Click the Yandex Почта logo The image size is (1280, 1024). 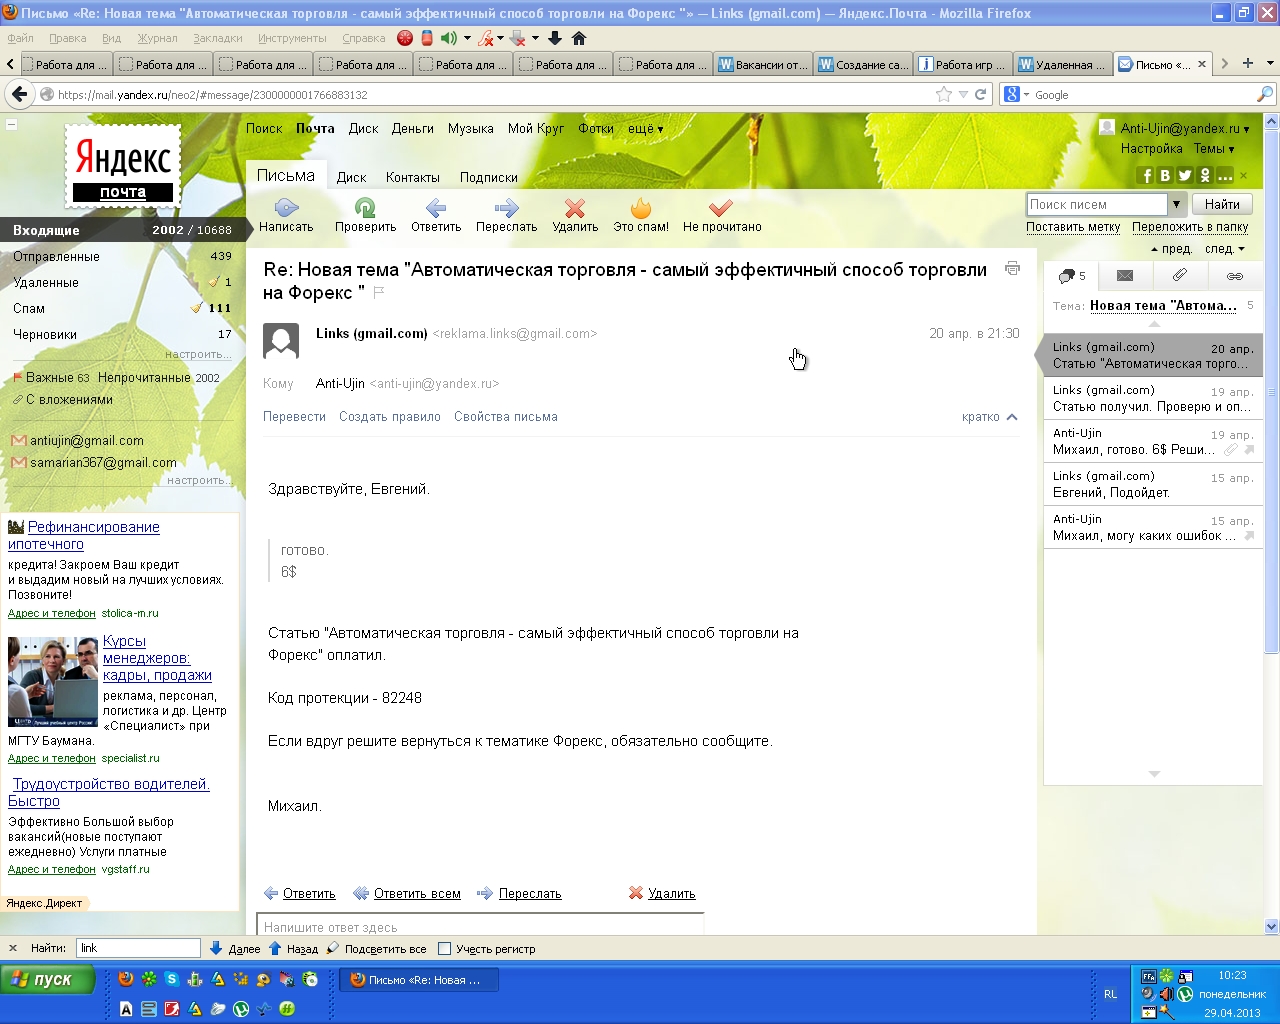[123, 166]
